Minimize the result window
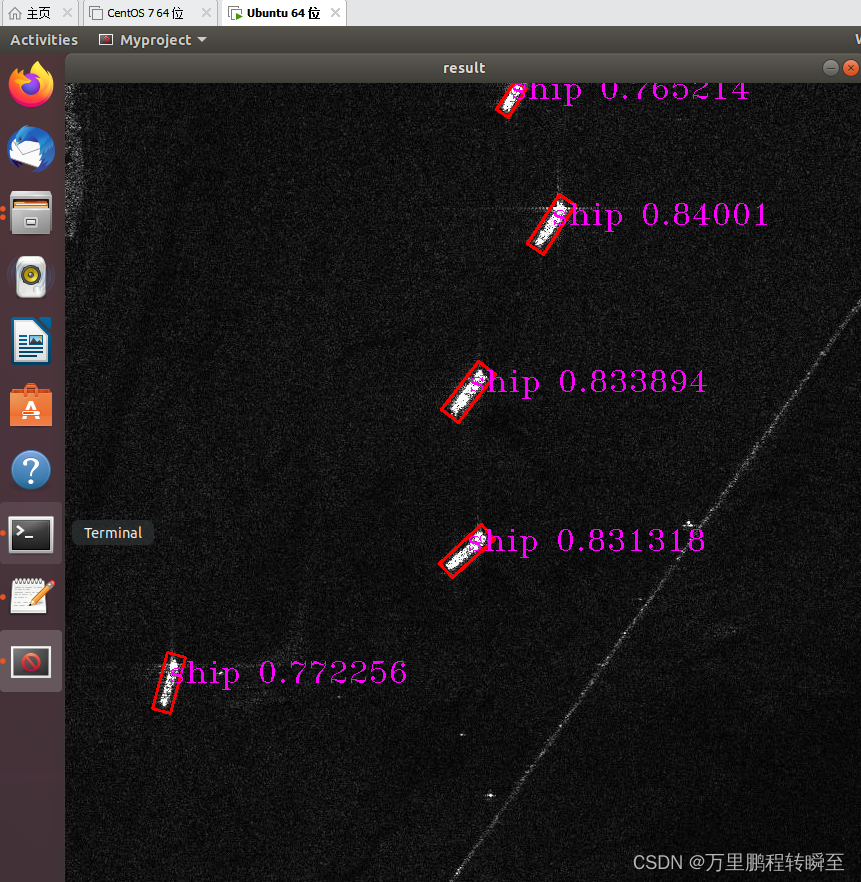The height and width of the screenshot is (882, 861). tap(831, 68)
